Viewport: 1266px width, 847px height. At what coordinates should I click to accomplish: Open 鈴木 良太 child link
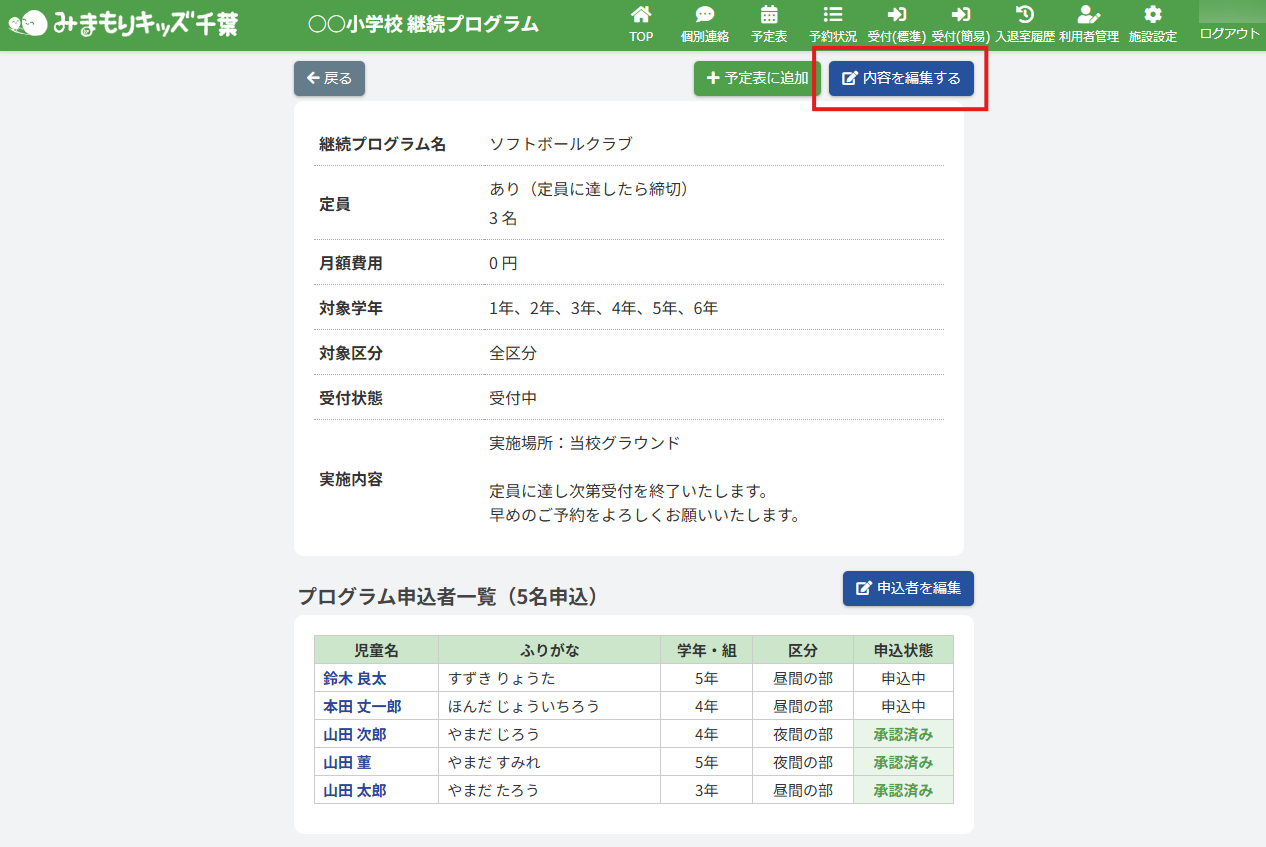click(354, 678)
